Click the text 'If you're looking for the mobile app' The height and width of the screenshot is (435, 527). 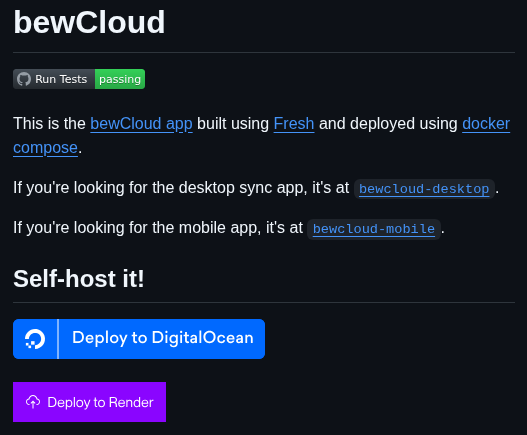pyautogui.click(x=137, y=228)
